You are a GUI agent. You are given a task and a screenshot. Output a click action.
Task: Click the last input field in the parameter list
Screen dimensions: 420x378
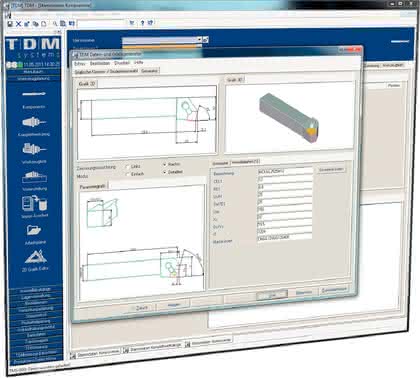(285, 238)
